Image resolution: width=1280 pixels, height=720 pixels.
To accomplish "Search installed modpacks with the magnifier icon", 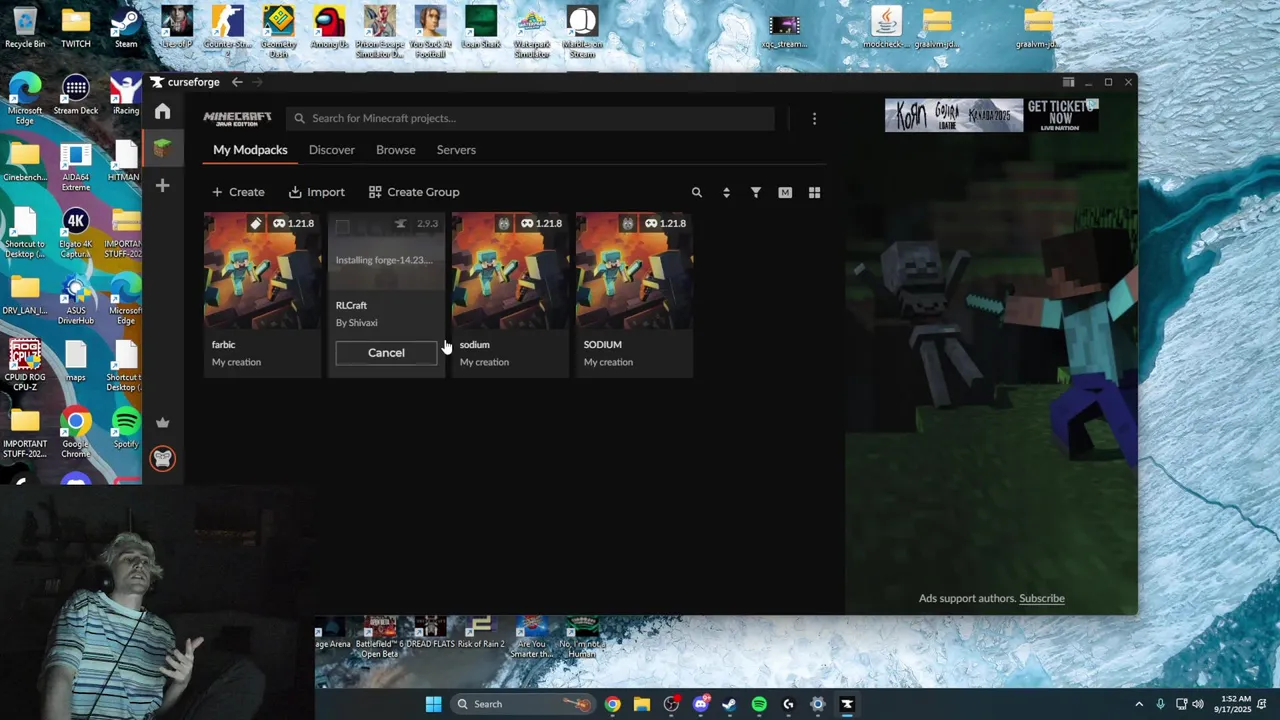I will [697, 192].
